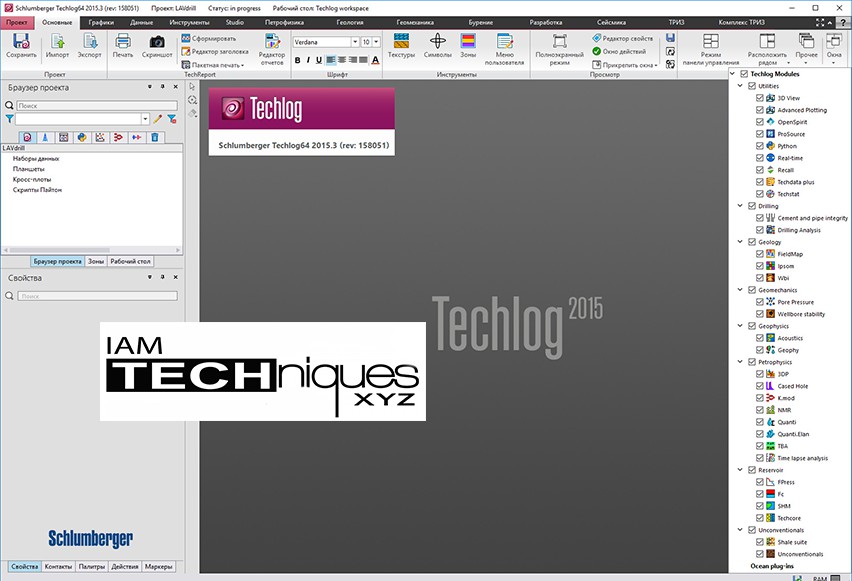Click the Сохранить (Save) icon
Image resolution: width=852 pixels, height=581 pixels.
click(x=21, y=41)
